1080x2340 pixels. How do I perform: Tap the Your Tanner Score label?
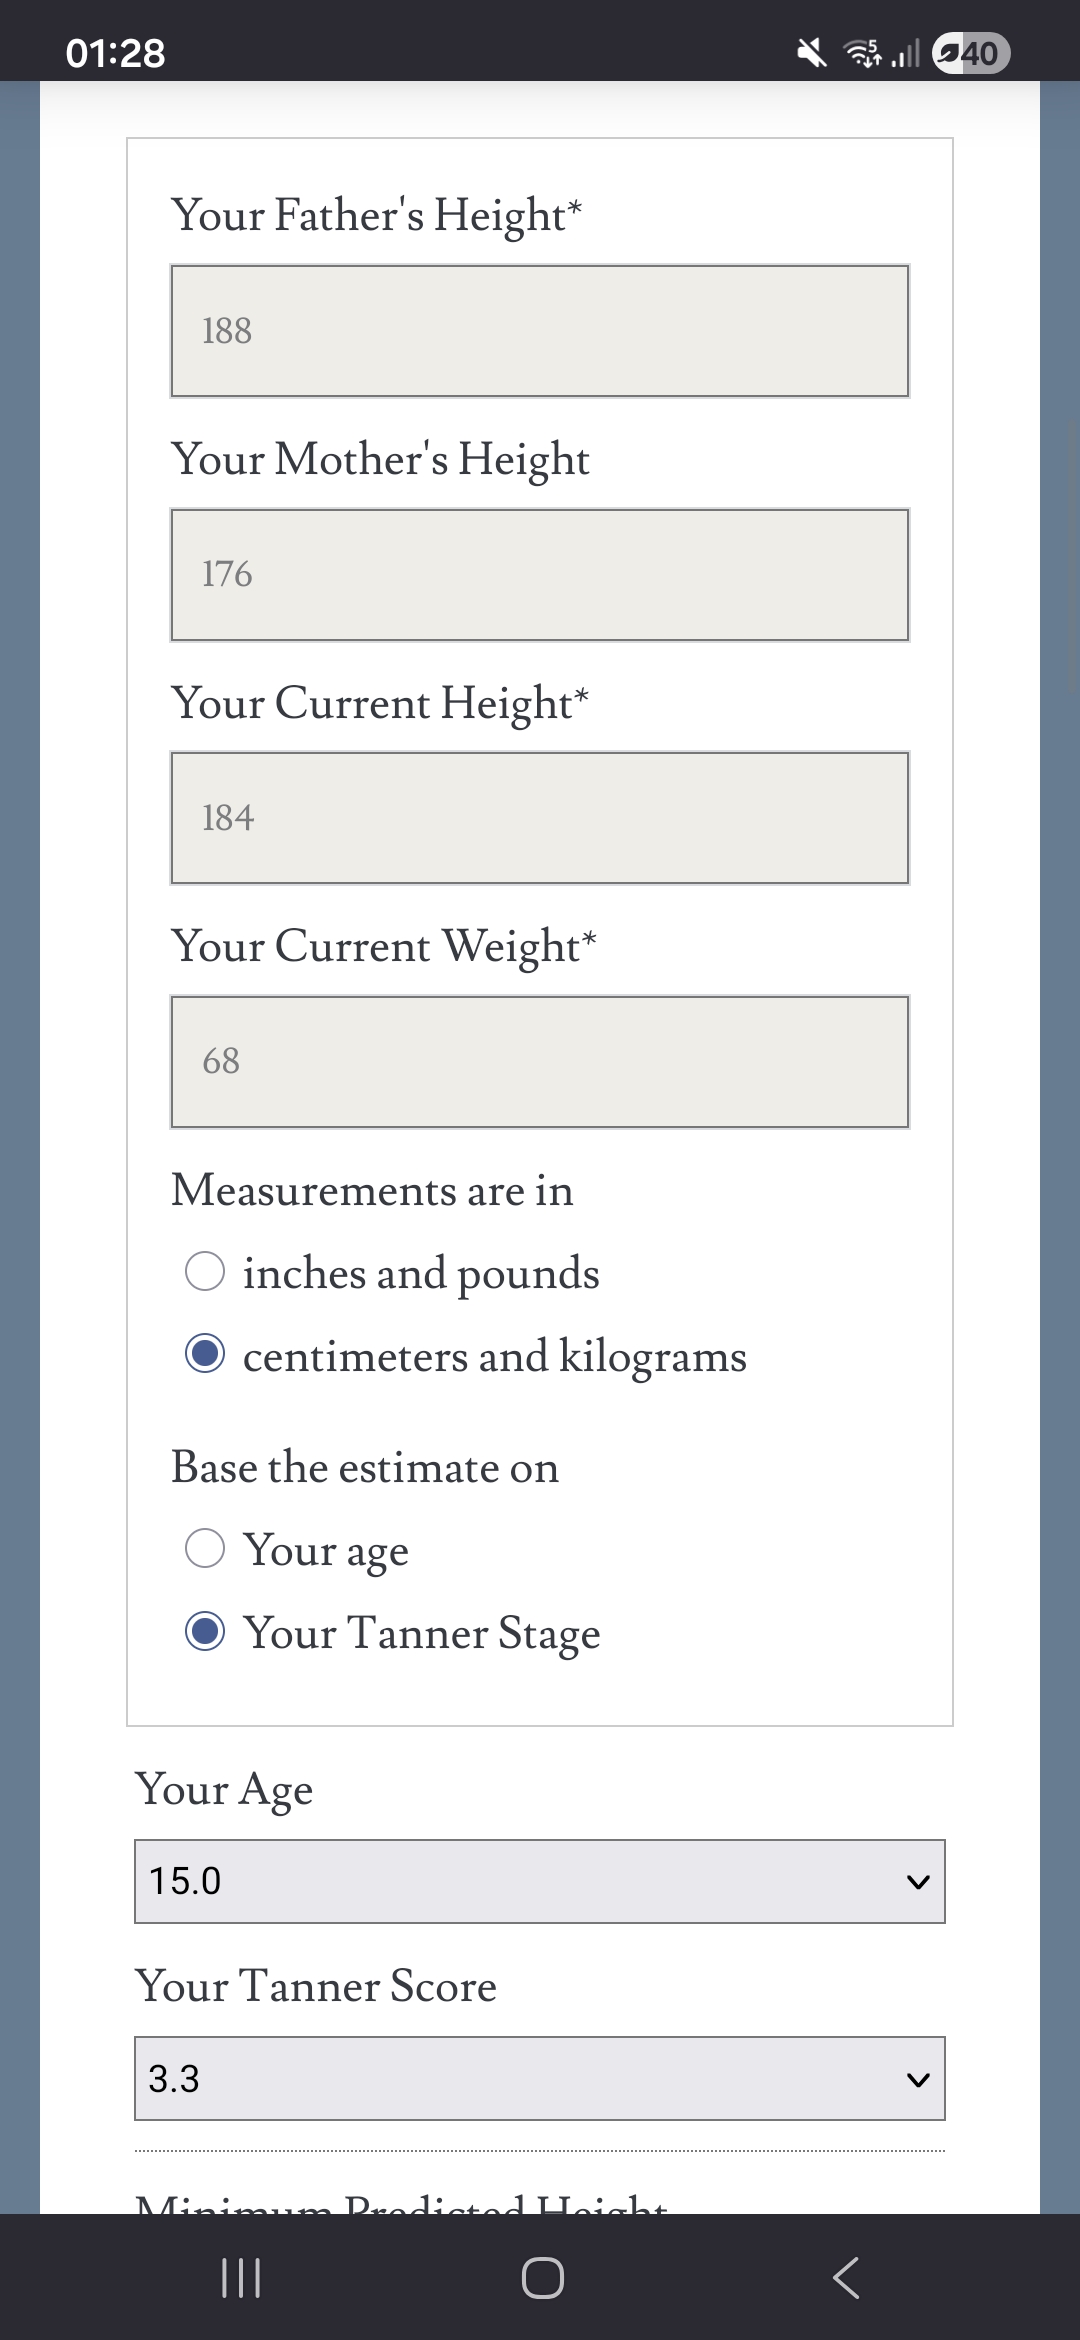click(x=316, y=1986)
